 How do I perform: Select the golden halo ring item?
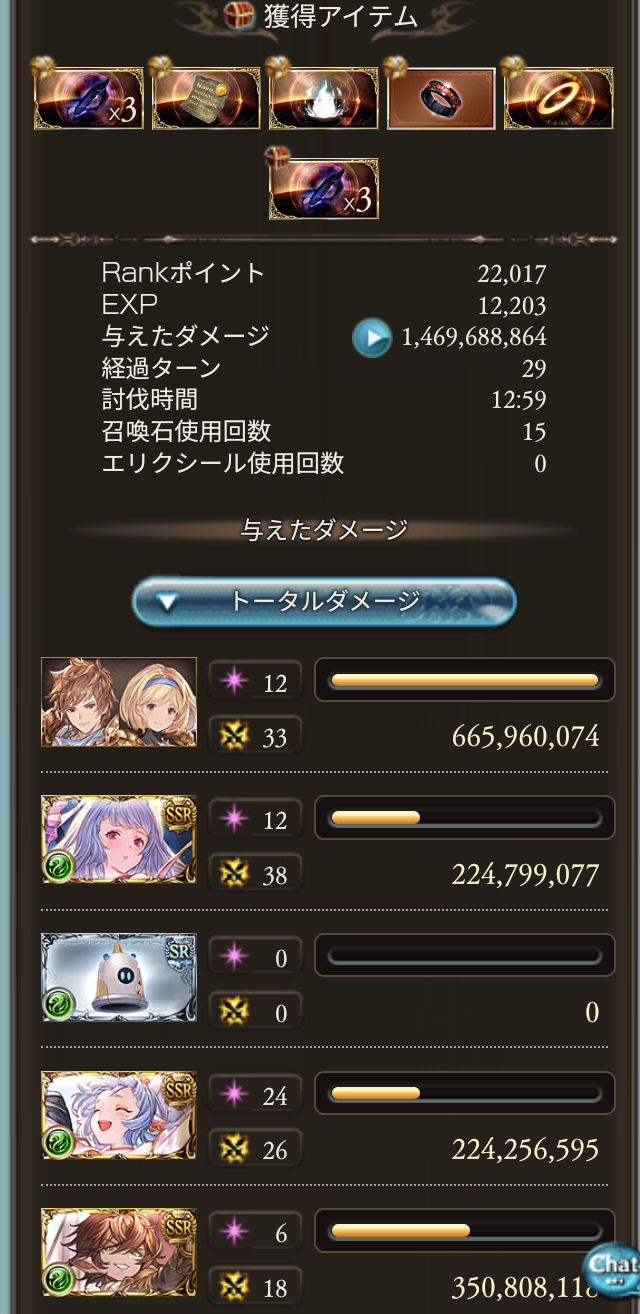pyautogui.click(x=558, y=97)
